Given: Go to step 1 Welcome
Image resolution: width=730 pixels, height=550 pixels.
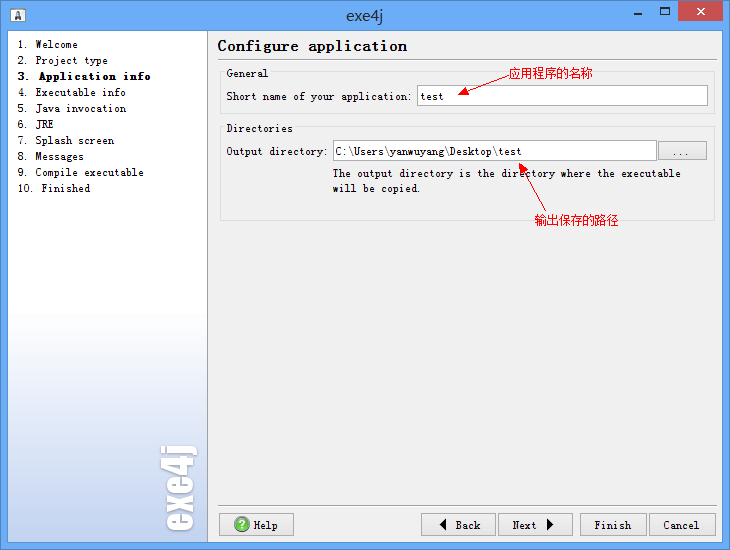Looking at the screenshot, I should click(47, 45).
